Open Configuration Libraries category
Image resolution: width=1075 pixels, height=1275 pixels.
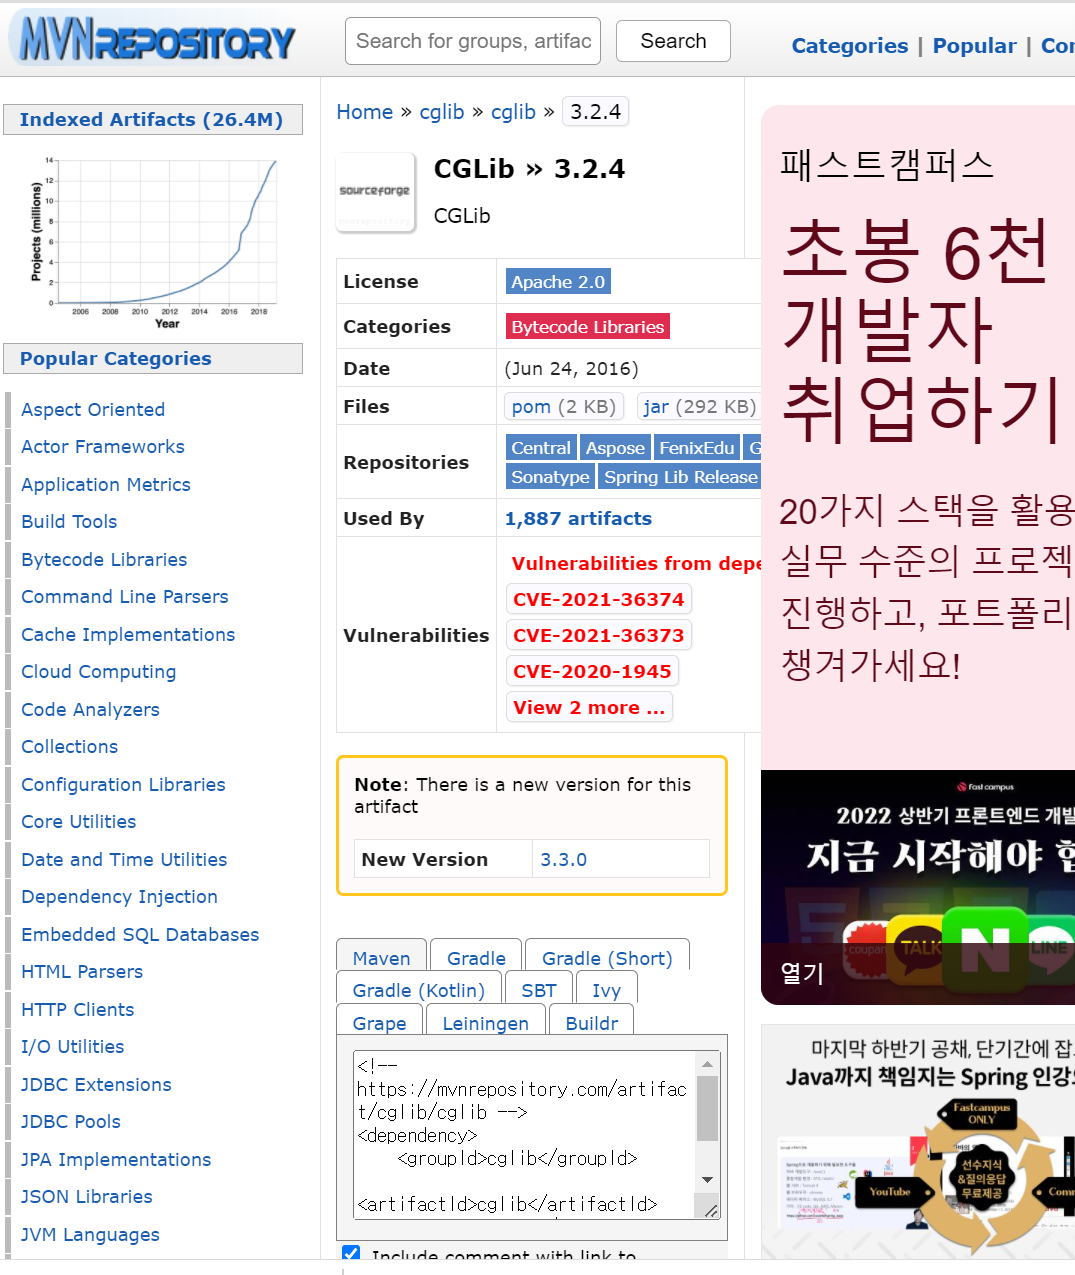123,784
